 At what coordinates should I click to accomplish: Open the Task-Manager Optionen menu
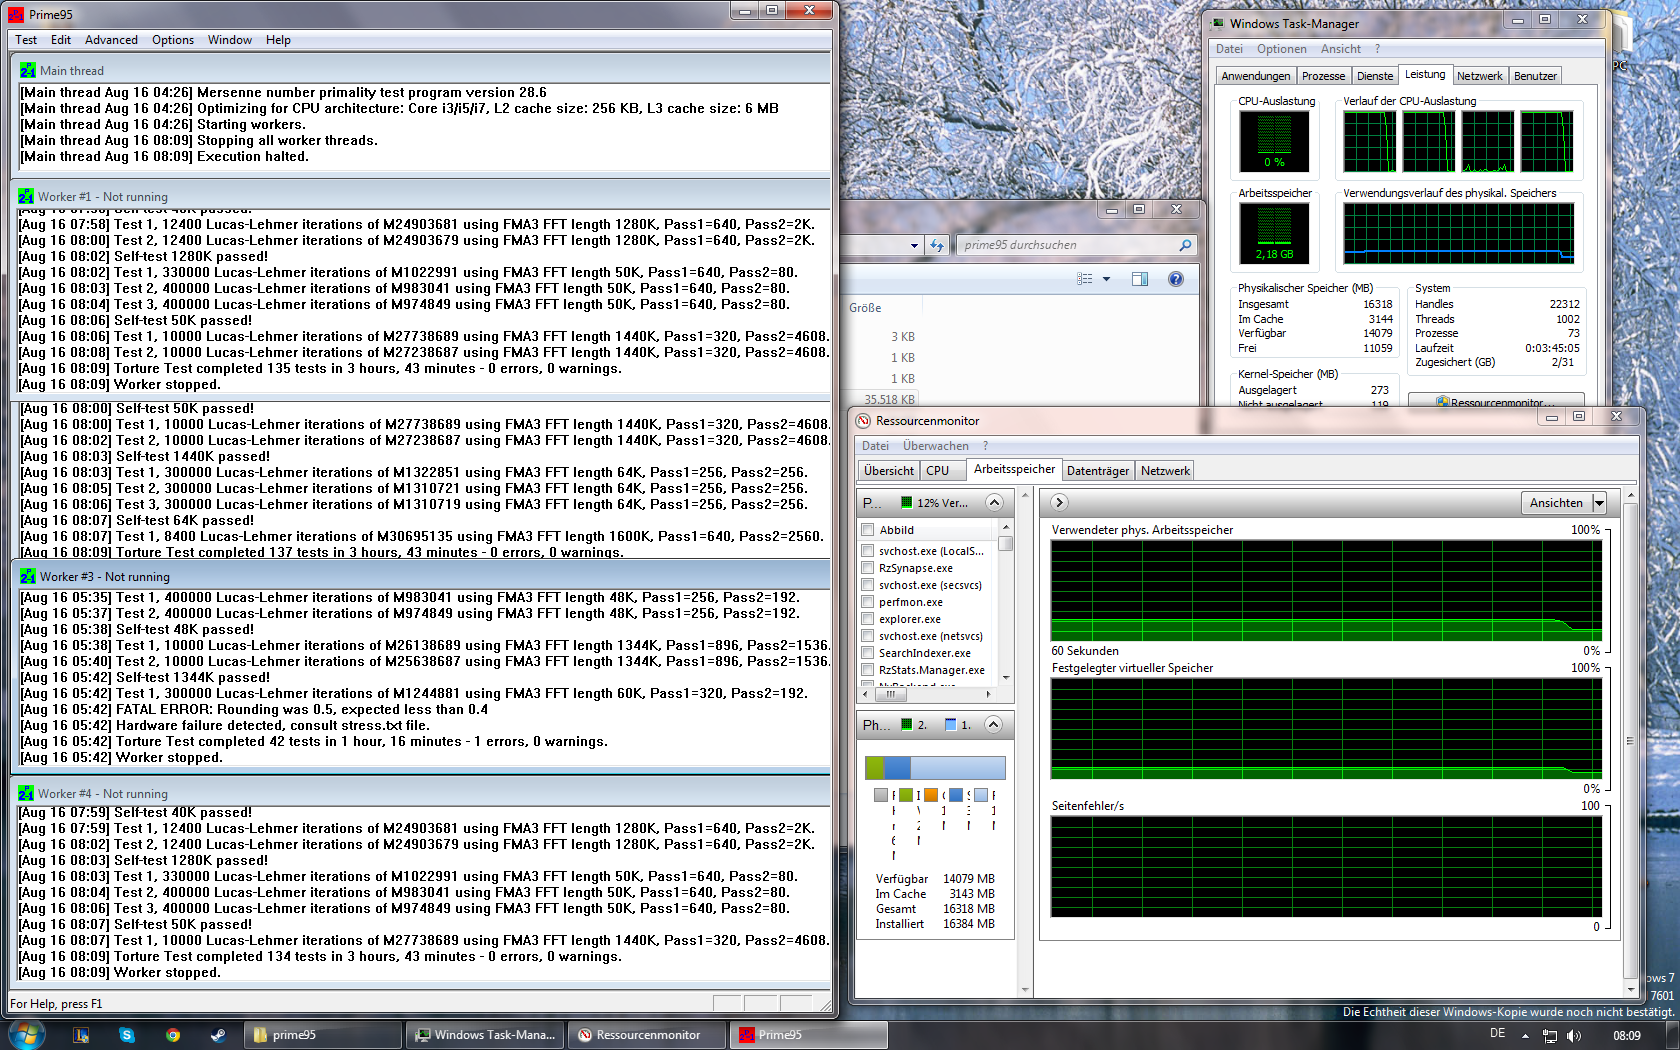coord(1281,49)
